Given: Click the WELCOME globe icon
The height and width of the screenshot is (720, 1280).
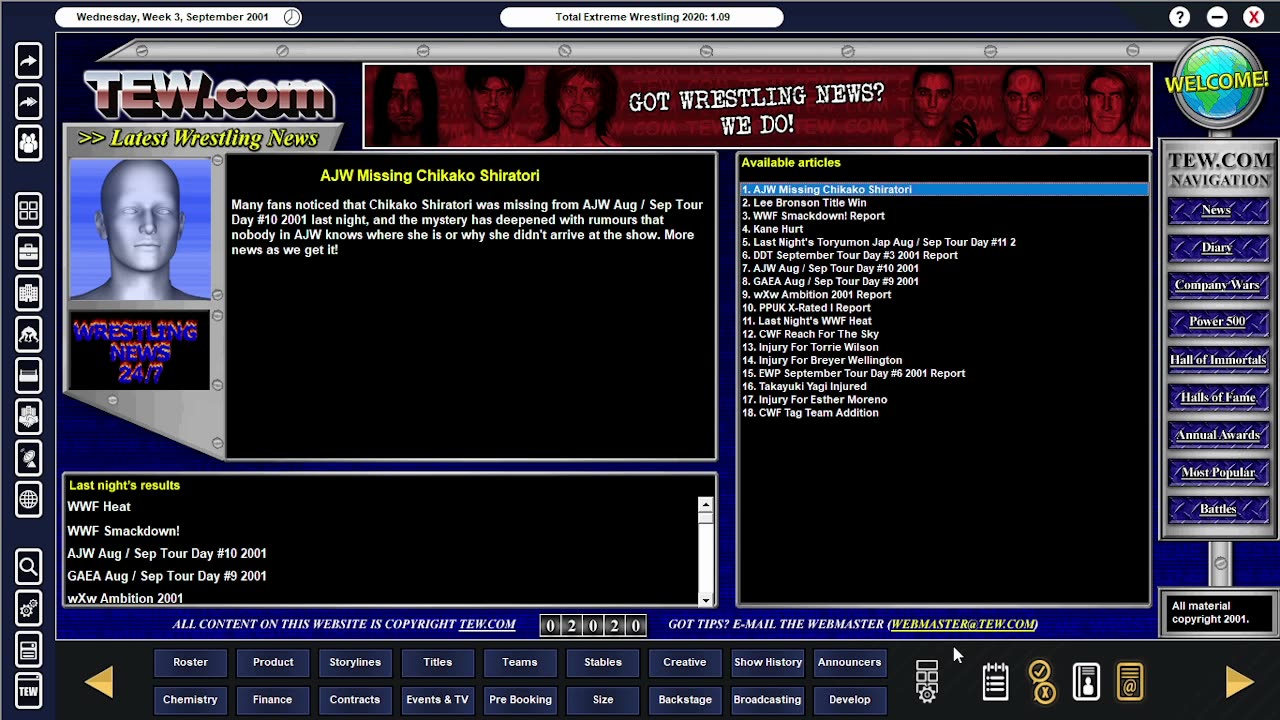Looking at the screenshot, I should click(x=1216, y=84).
